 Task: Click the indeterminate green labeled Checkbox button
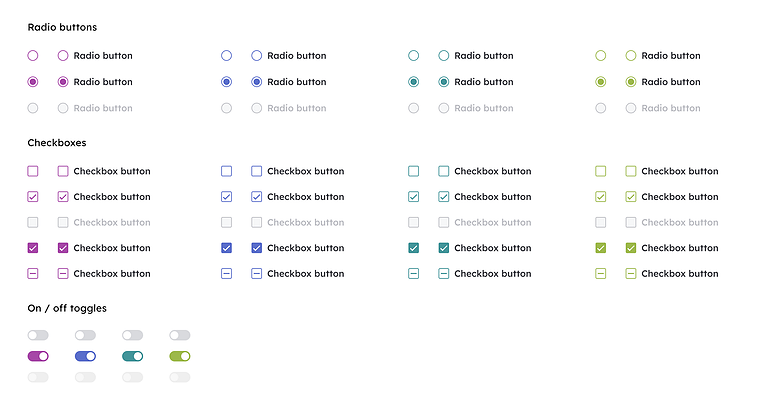[x=631, y=273]
